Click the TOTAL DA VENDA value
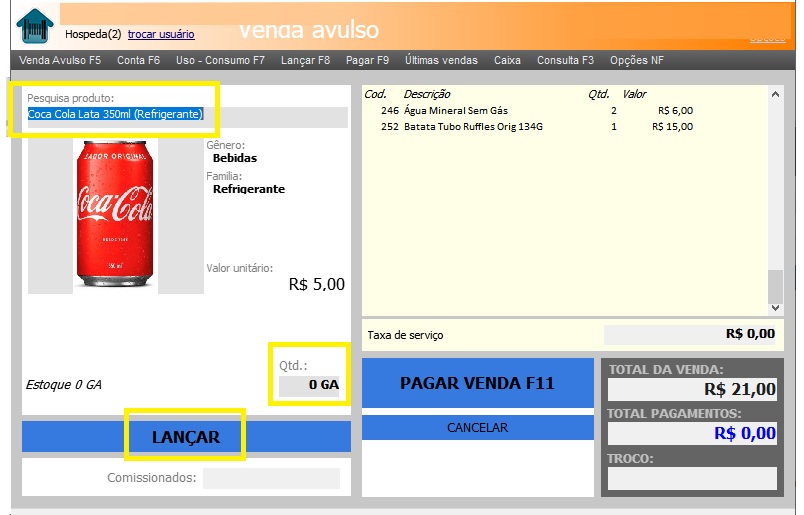This screenshot has width=804, height=515. [x=692, y=389]
